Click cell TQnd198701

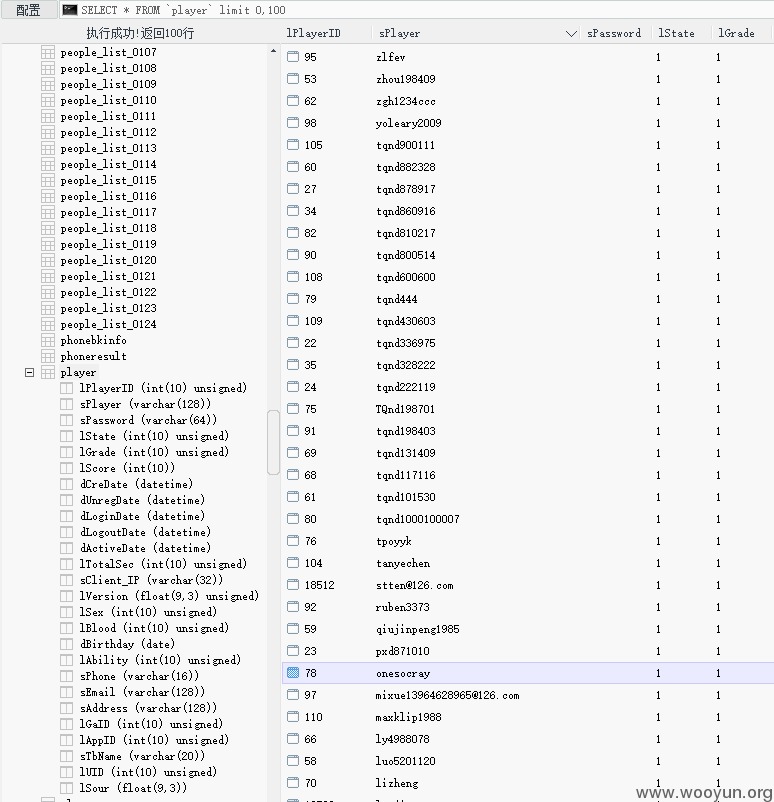pos(406,409)
